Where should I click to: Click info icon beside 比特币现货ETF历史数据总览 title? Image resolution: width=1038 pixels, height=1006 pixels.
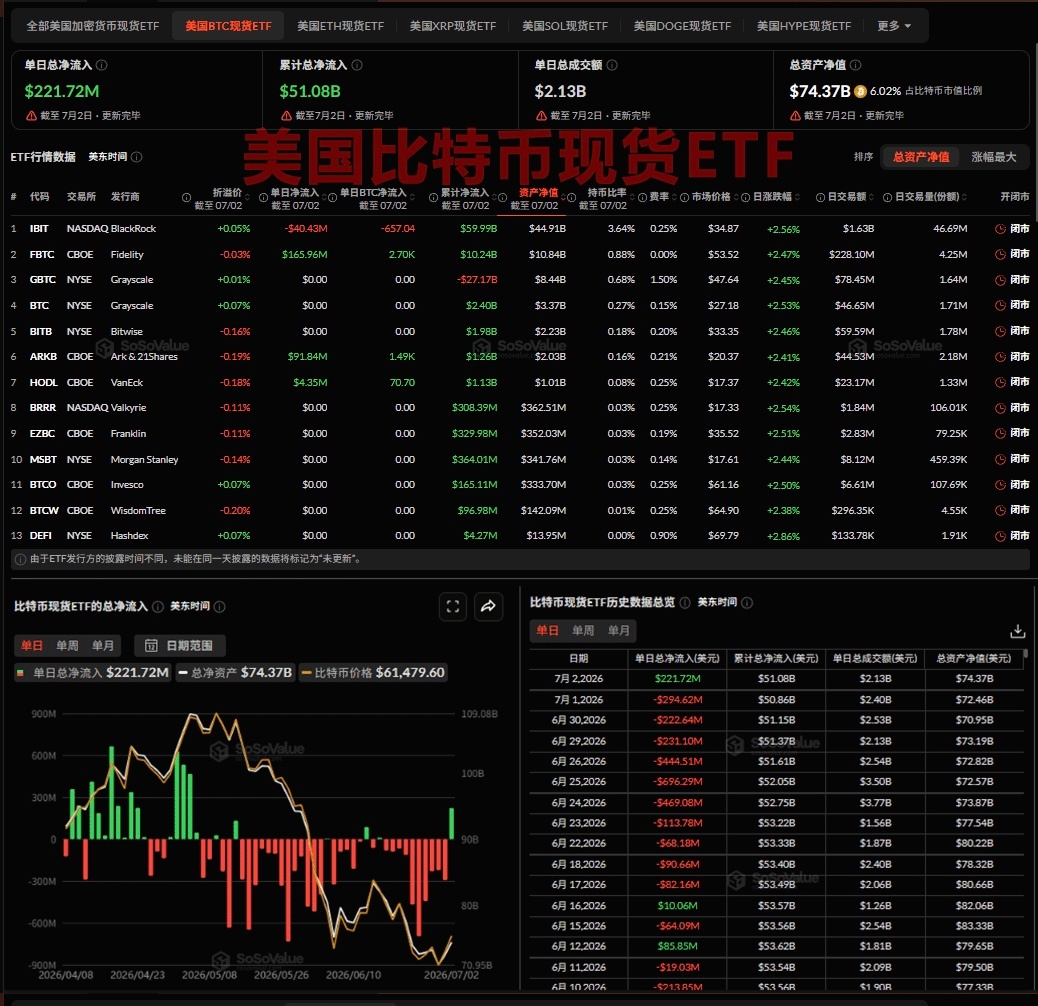(684, 602)
